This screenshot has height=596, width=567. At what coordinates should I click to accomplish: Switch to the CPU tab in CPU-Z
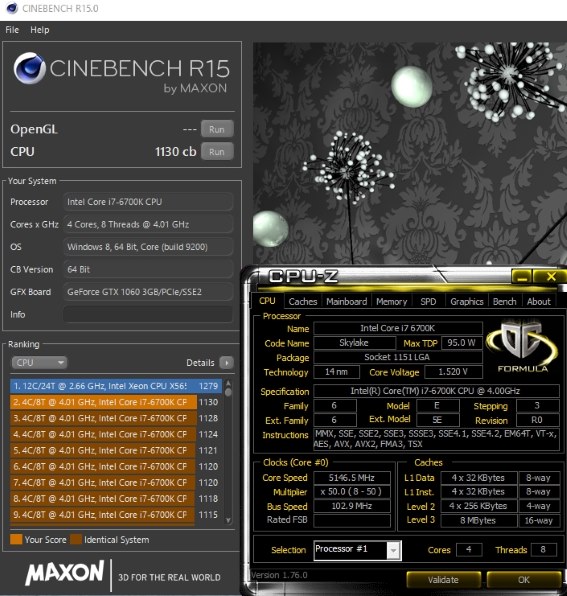point(267,301)
